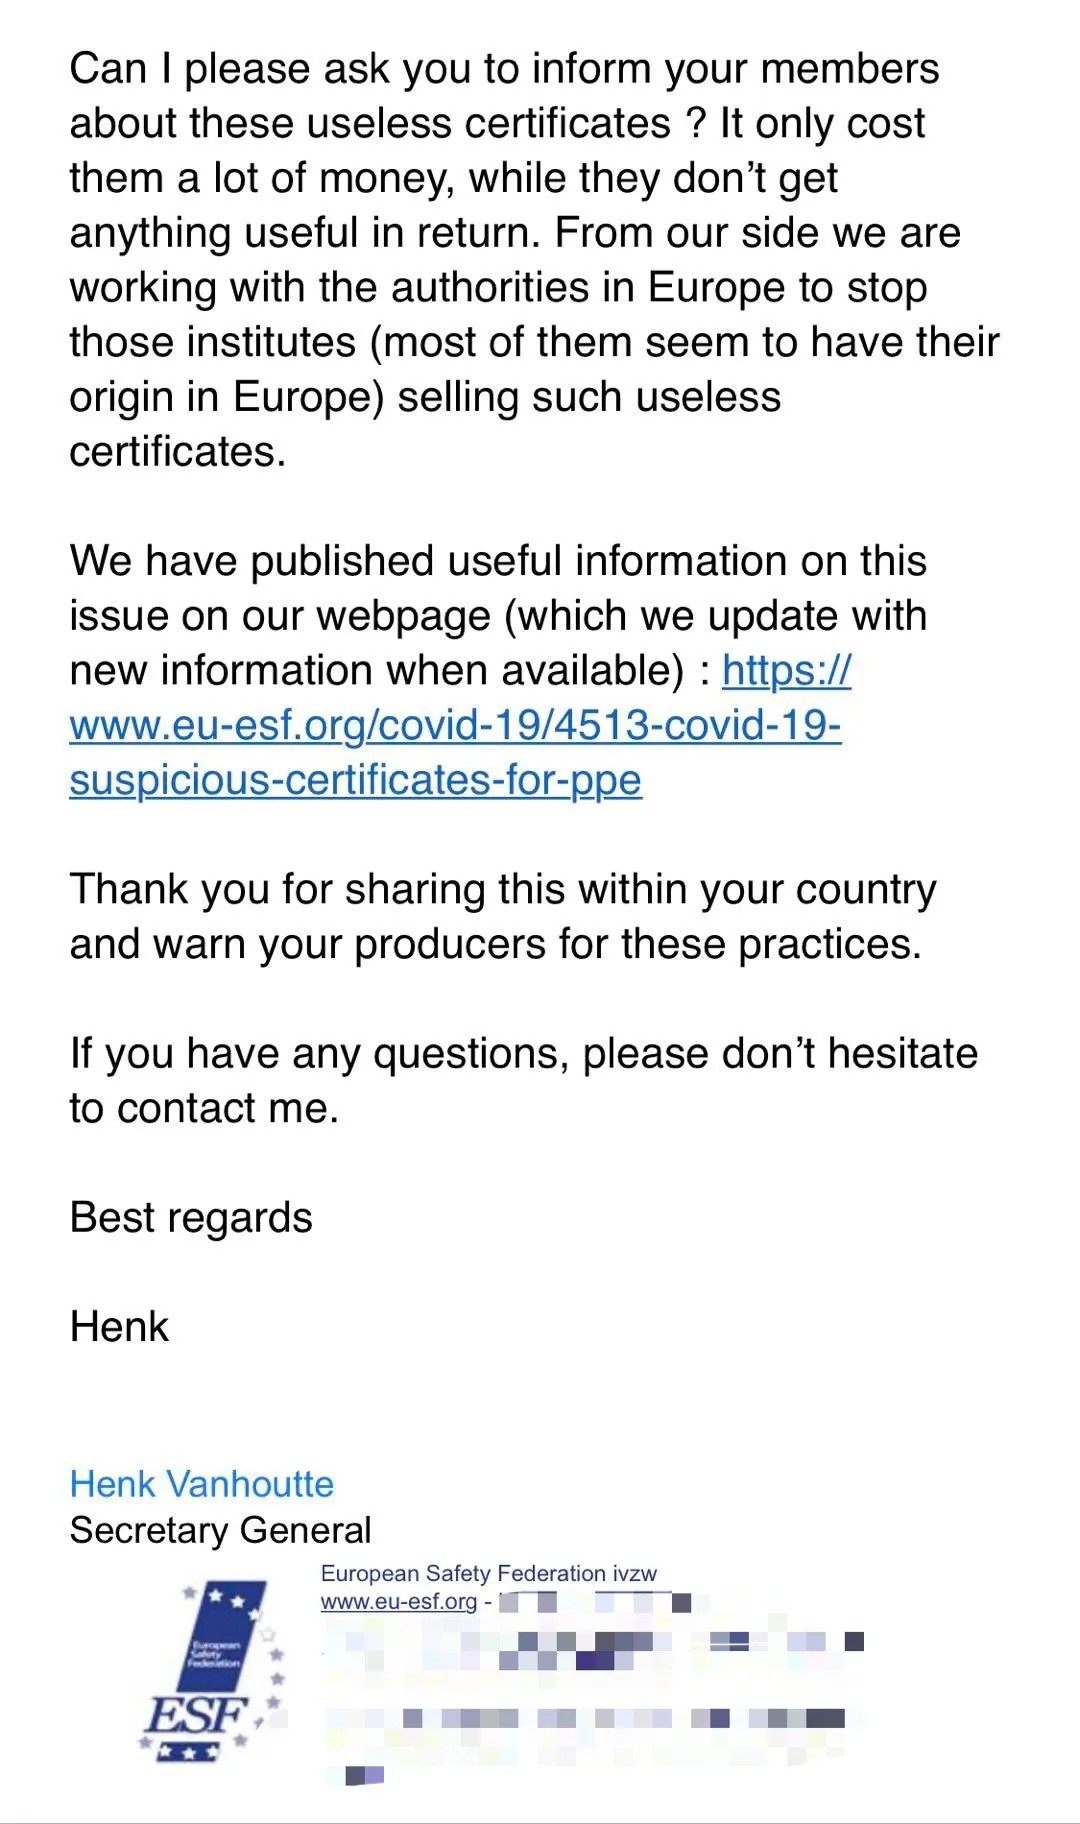The height and width of the screenshot is (1824, 1080).
Task: Click the European Safety Federation ivzw text
Action: (x=488, y=1574)
